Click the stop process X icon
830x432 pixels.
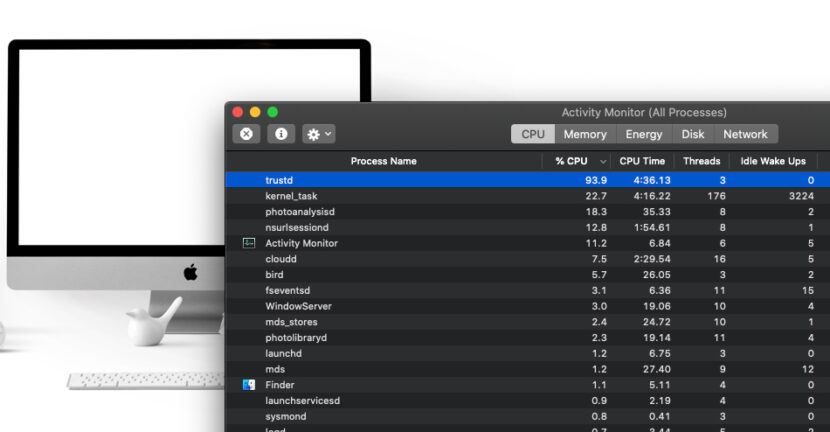pos(246,134)
